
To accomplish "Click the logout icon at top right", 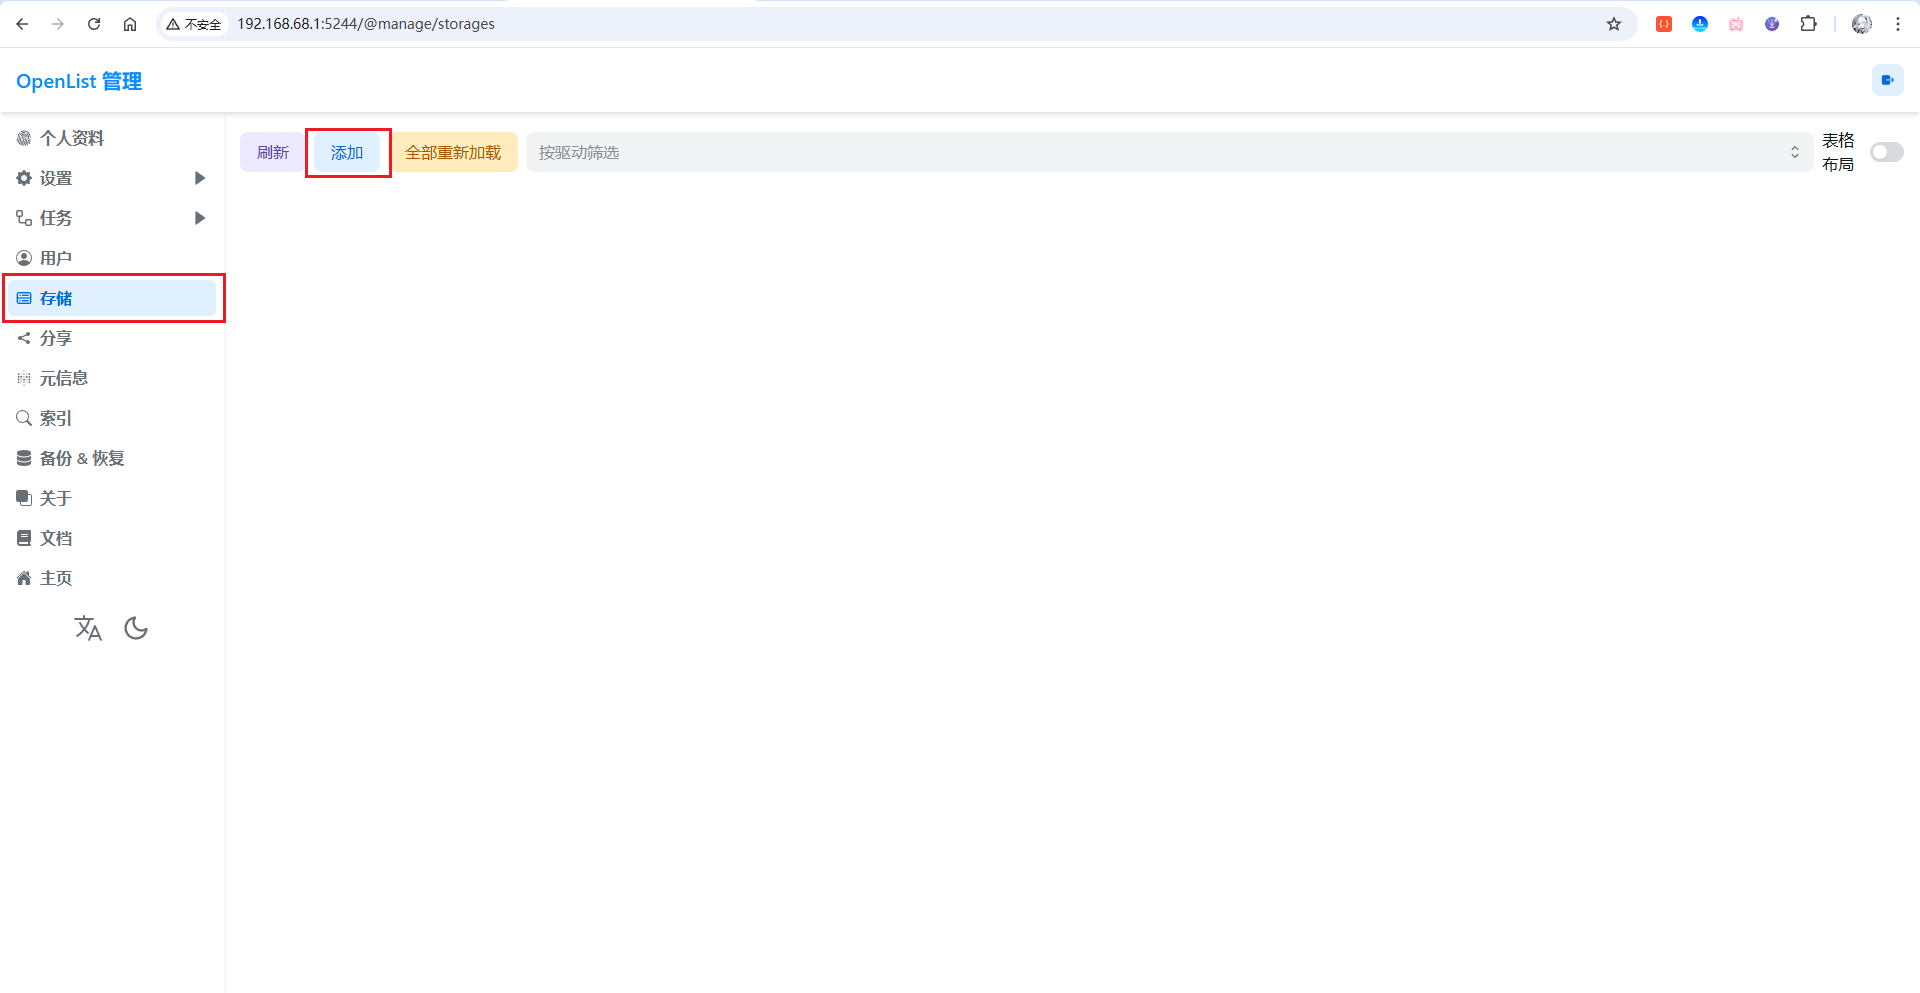I will pos(1887,80).
